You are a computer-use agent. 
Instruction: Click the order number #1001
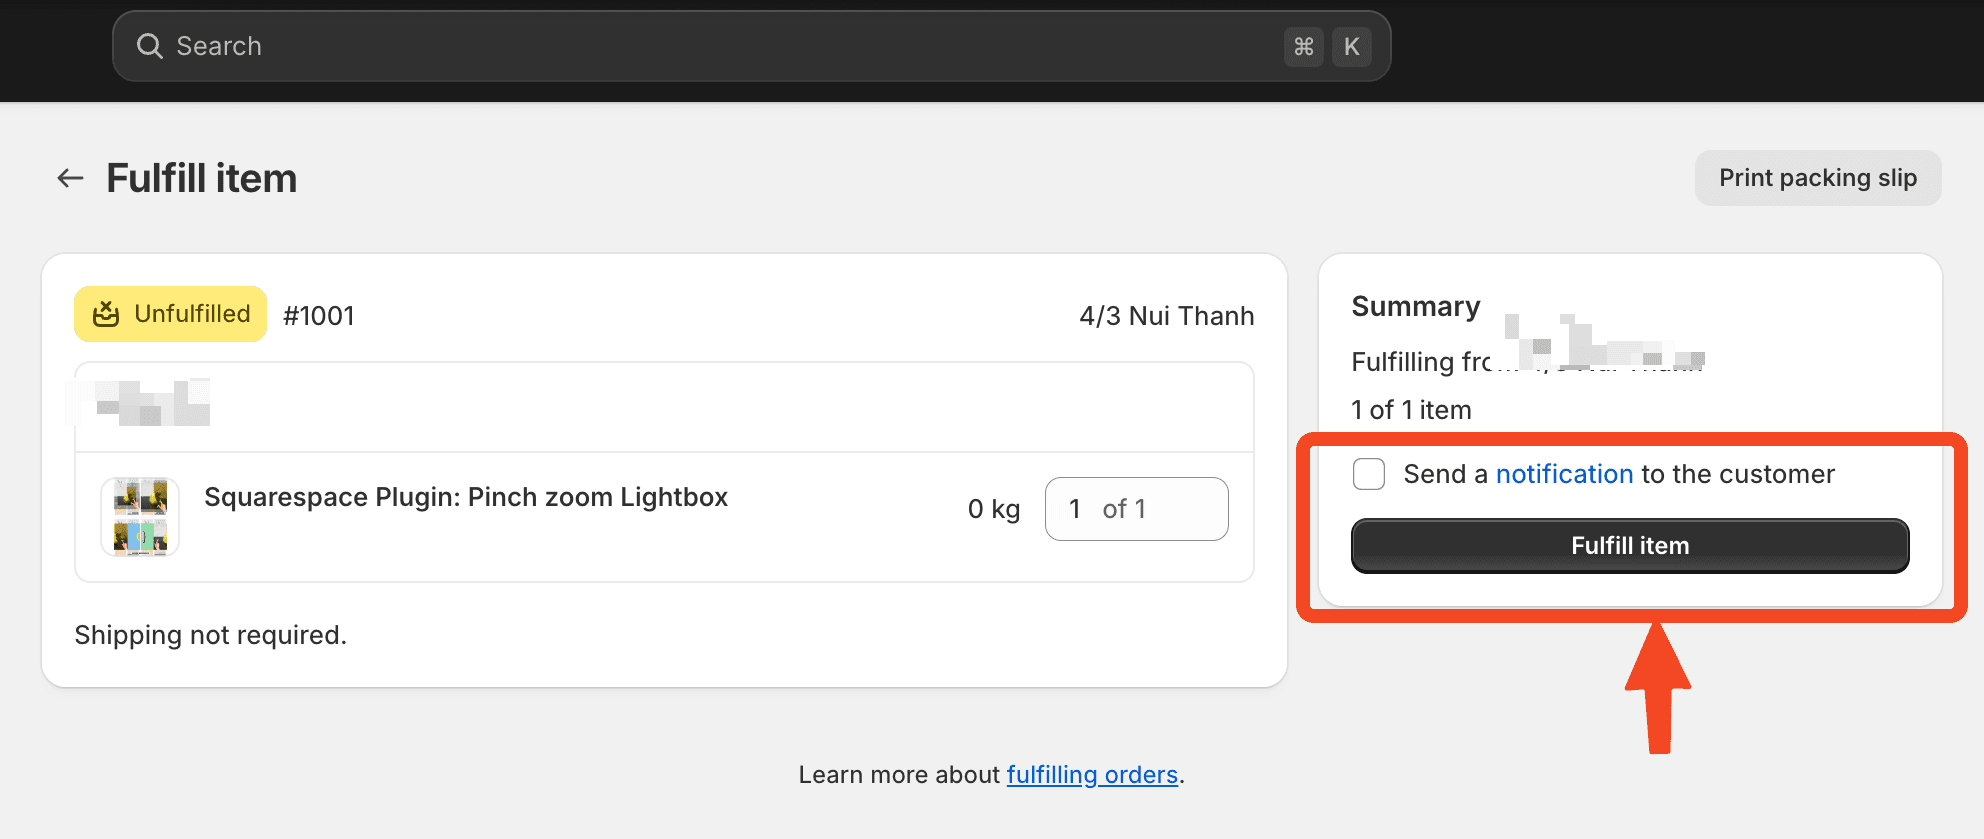point(319,316)
